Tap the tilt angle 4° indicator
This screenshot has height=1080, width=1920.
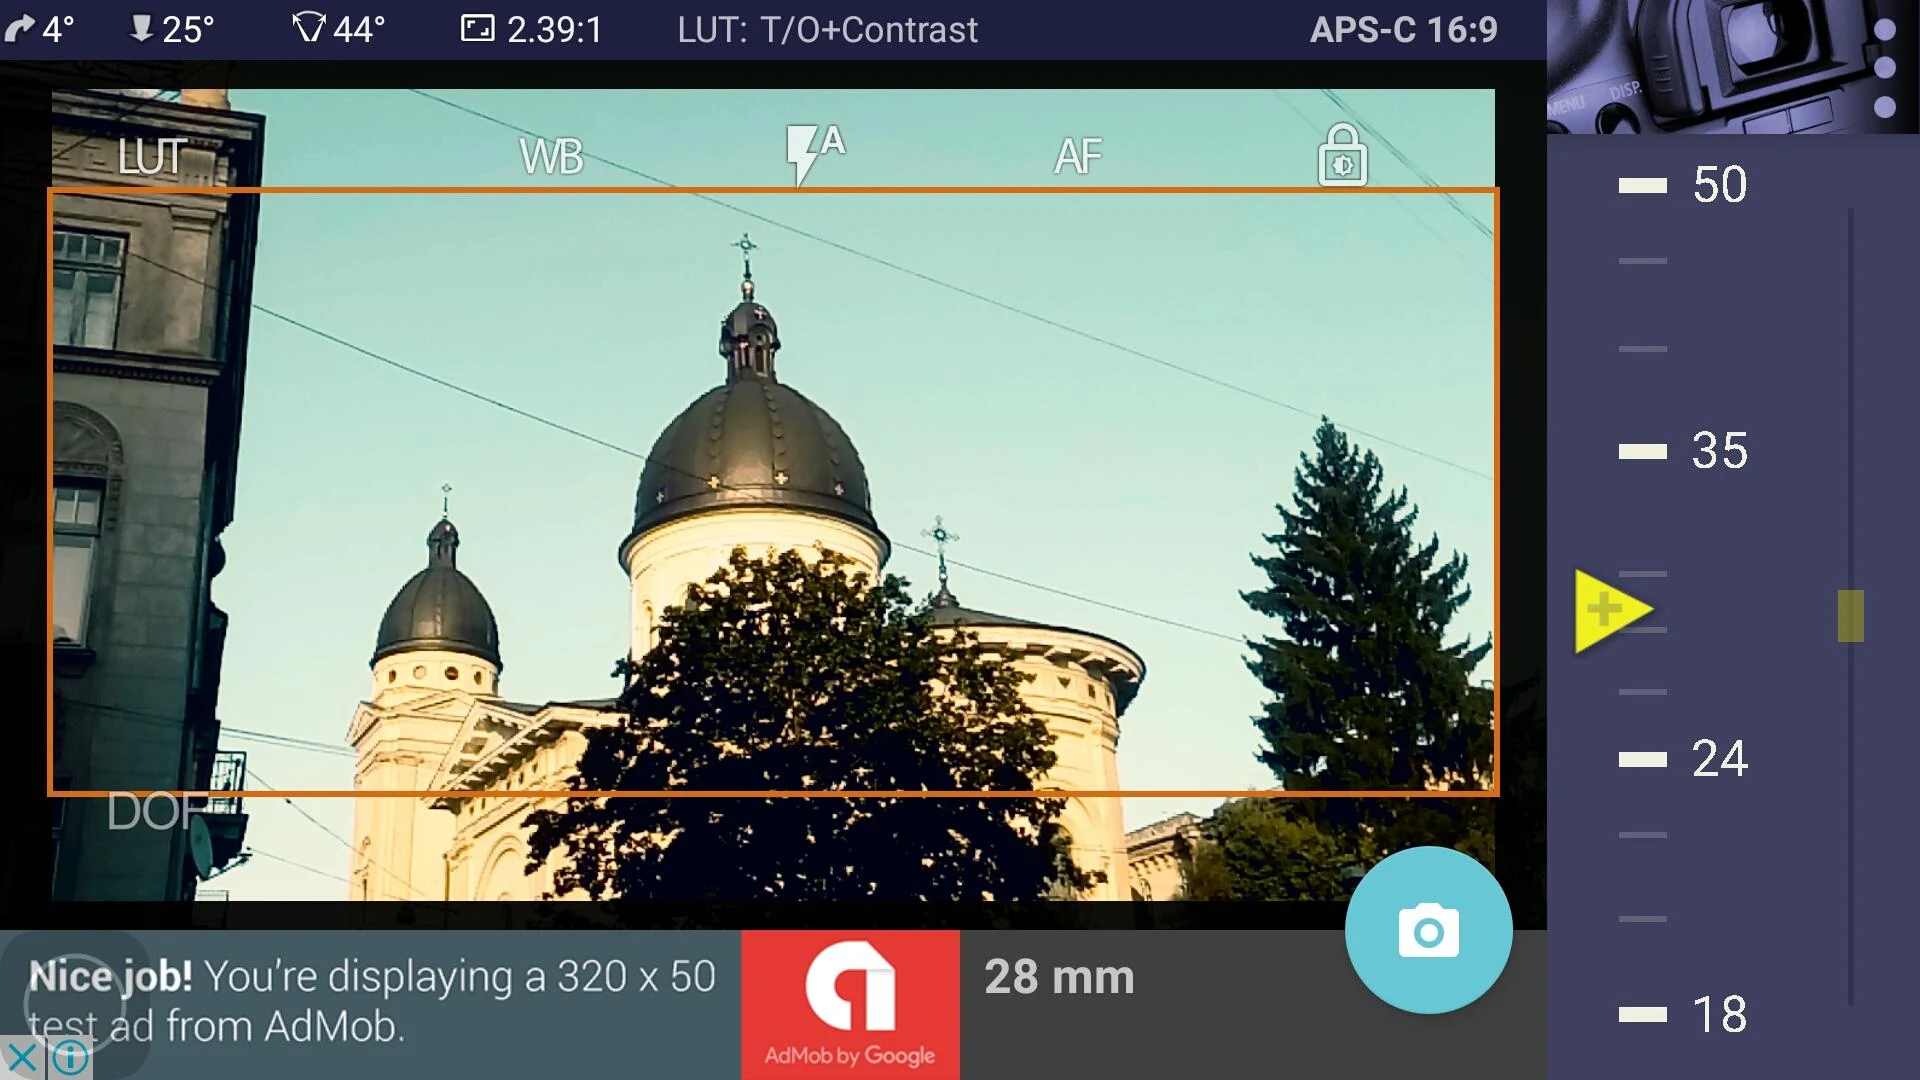[40, 29]
